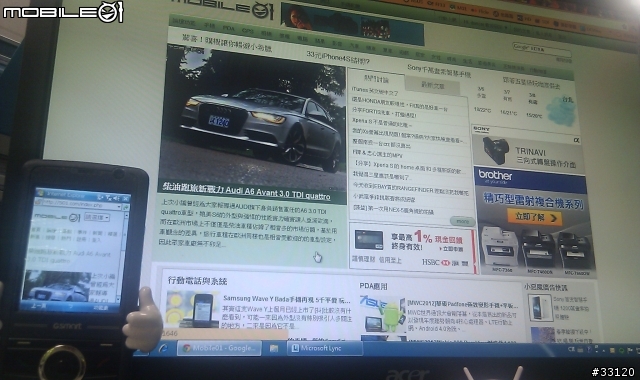Open the Audi A6 Avant link on phone page
The width and height of the screenshot is (640, 380).
[x=69, y=256]
